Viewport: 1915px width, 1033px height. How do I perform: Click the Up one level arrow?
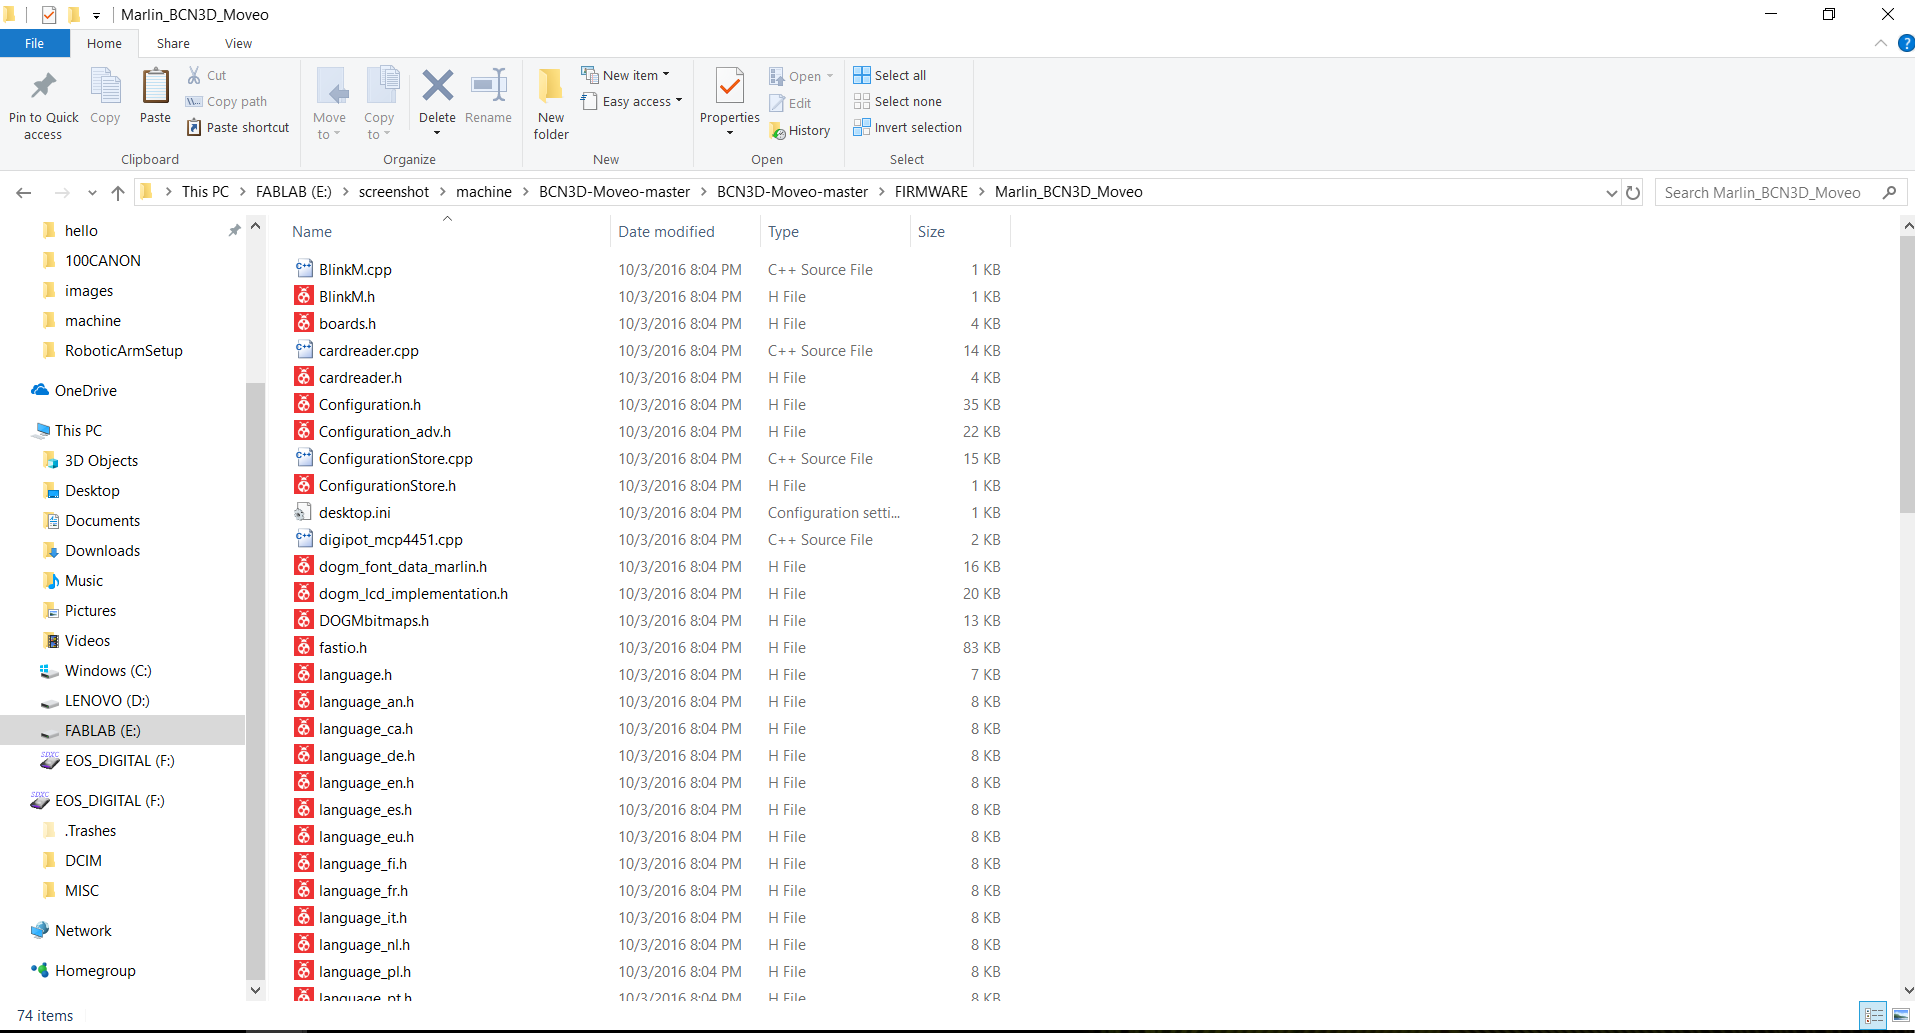pyautogui.click(x=118, y=192)
